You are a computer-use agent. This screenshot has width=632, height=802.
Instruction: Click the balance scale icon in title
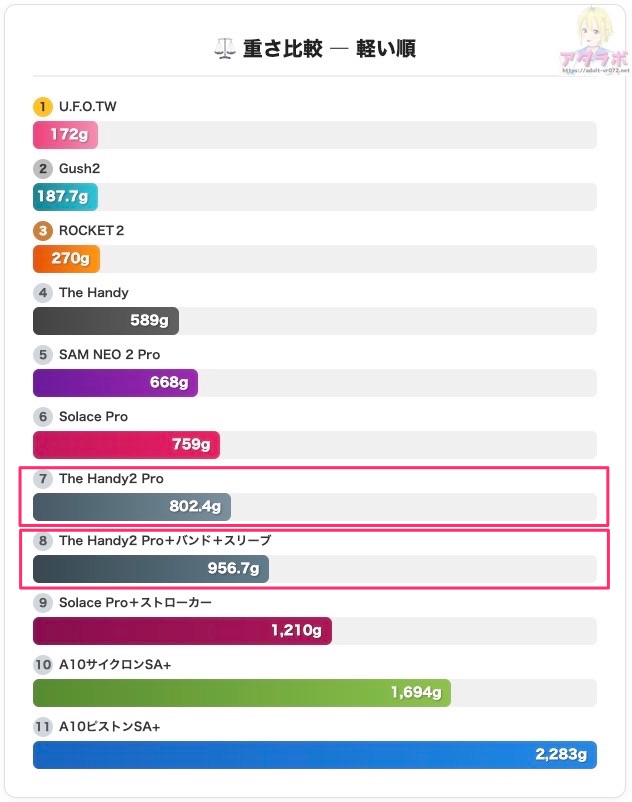(224, 49)
